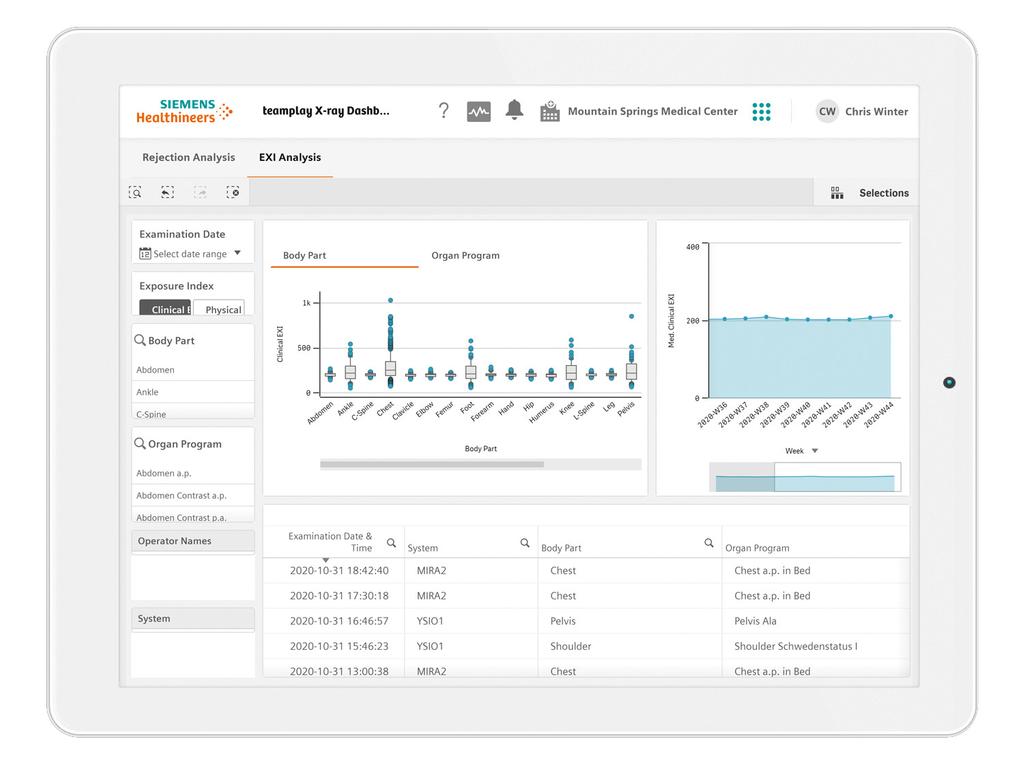Screen dimensions: 1024x768
Task: Click the search icon in Body Part filter
Action: pos(141,340)
